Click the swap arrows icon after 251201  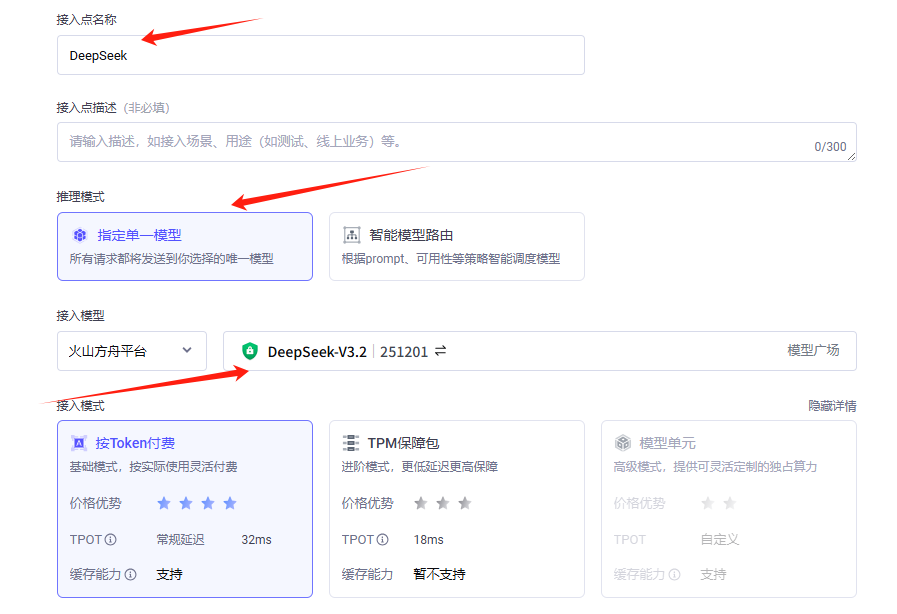[x=440, y=351]
